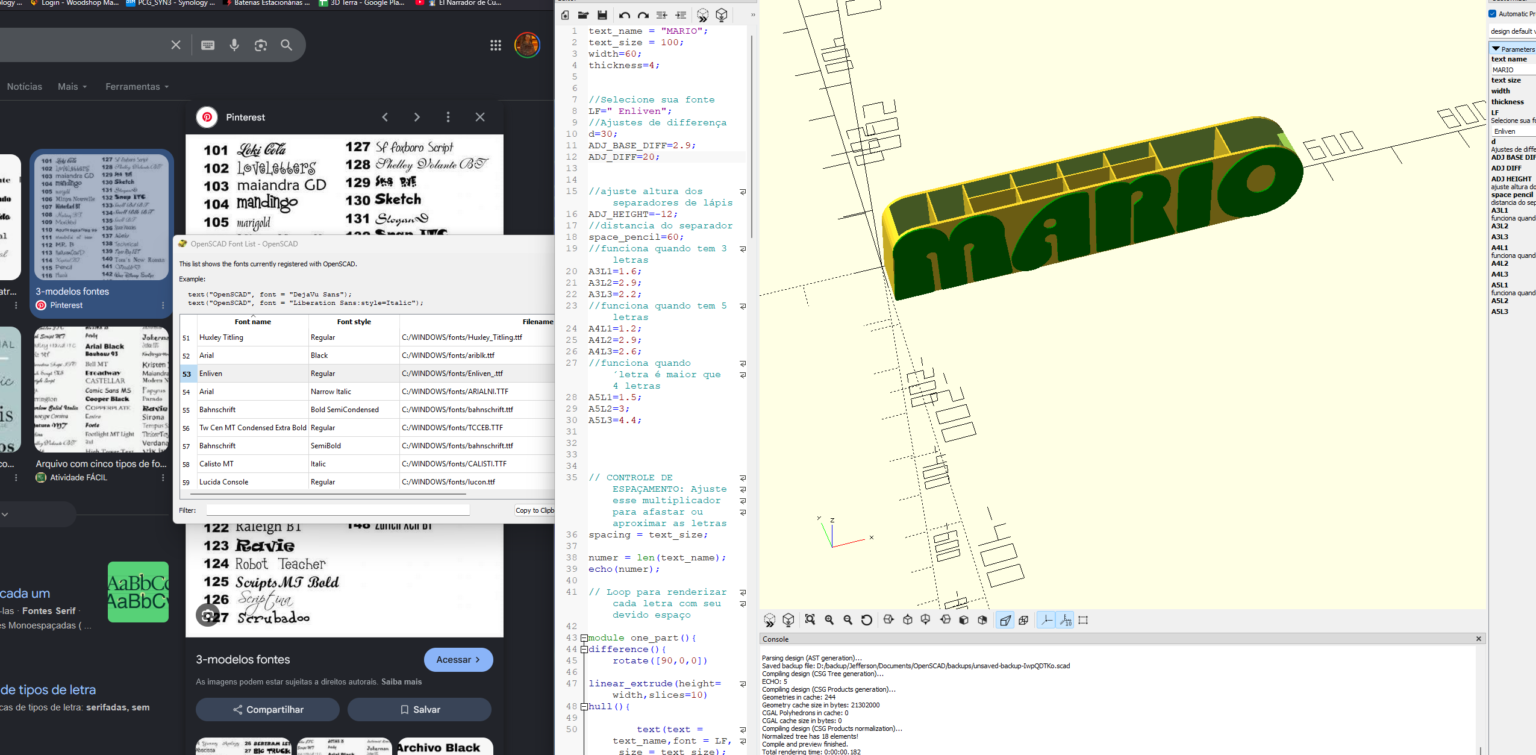Screen dimensions: 1536x755
Task: Click the text name field containing MARIO
Action: pyautogui.click(x=1513, y=70)
